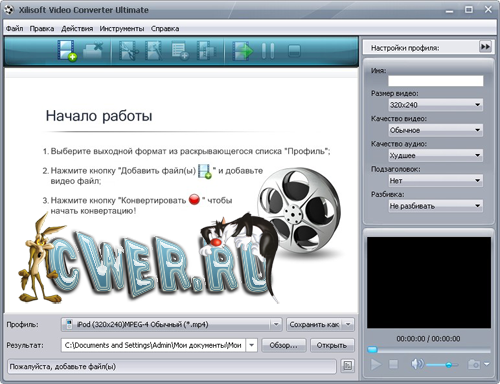Pause conversion using the toolbar pause icon
500x384 pixels.
pos(268,51)
